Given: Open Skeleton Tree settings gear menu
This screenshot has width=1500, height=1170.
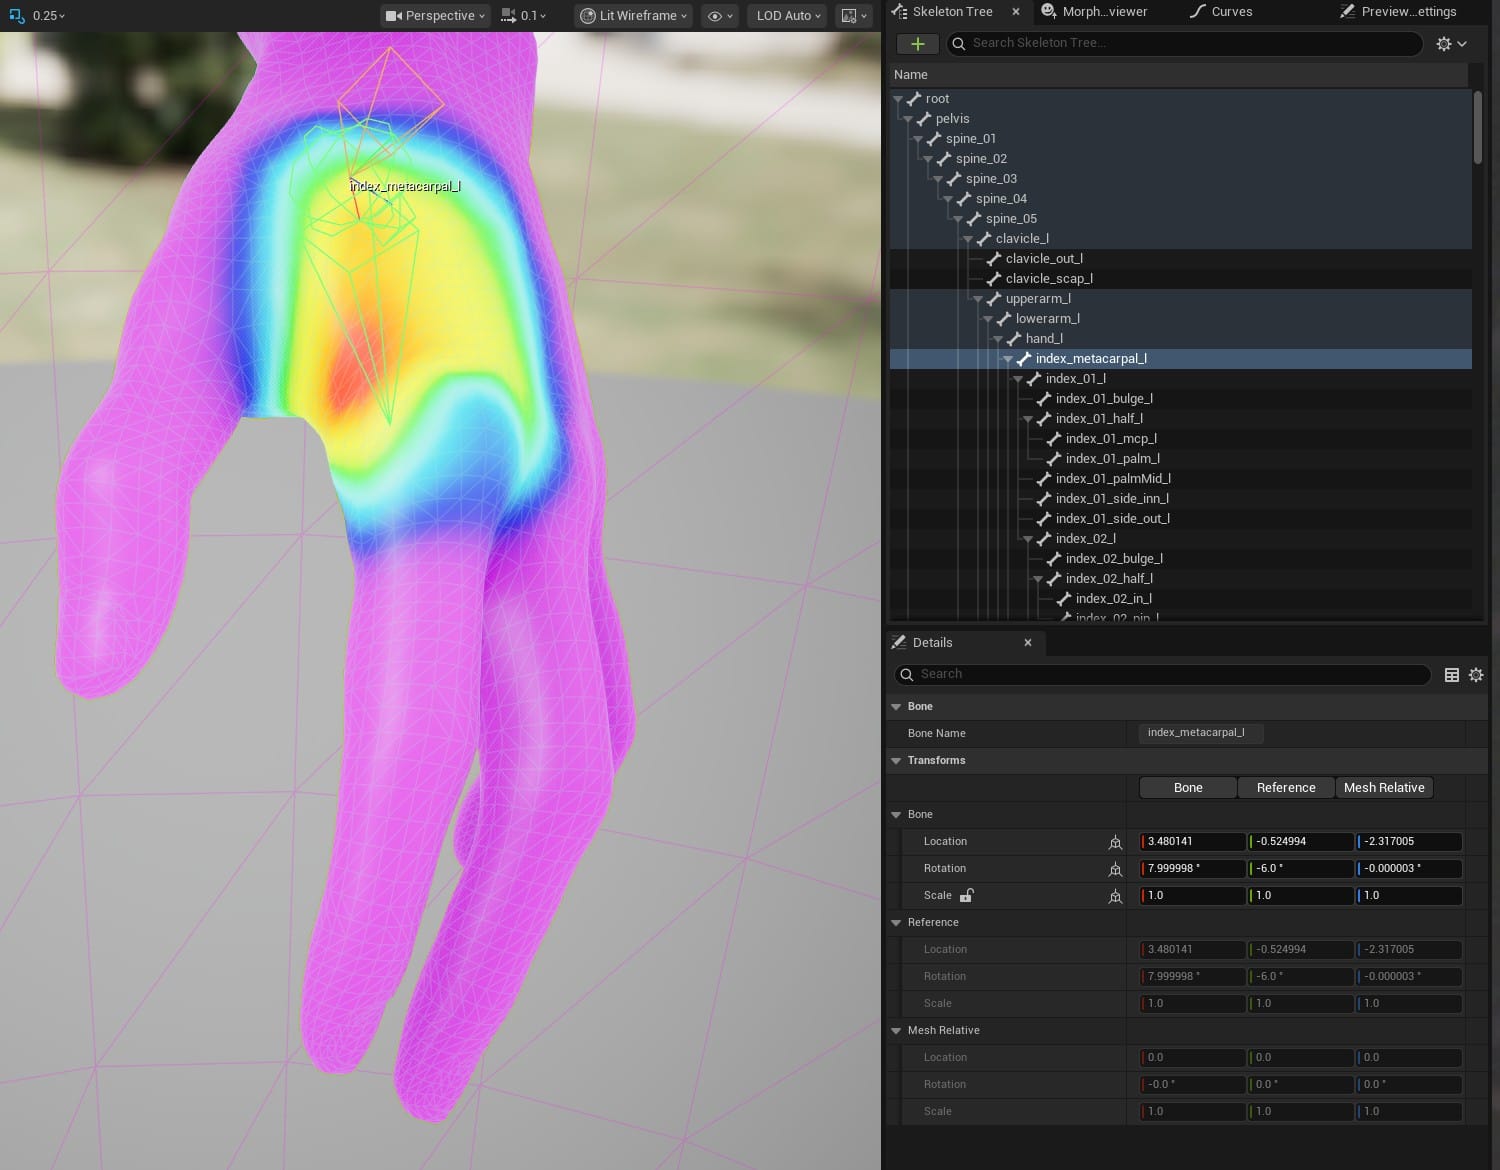Looking at the screenshot, I should pos(1450,44).
